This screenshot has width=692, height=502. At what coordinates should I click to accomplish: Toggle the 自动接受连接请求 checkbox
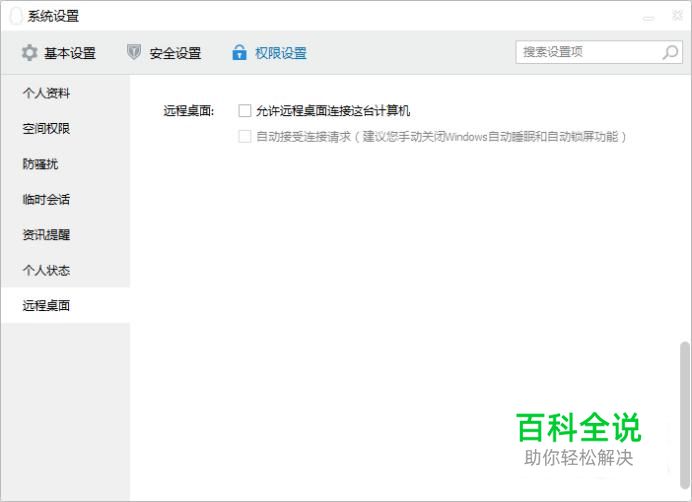tap(244, 136)
